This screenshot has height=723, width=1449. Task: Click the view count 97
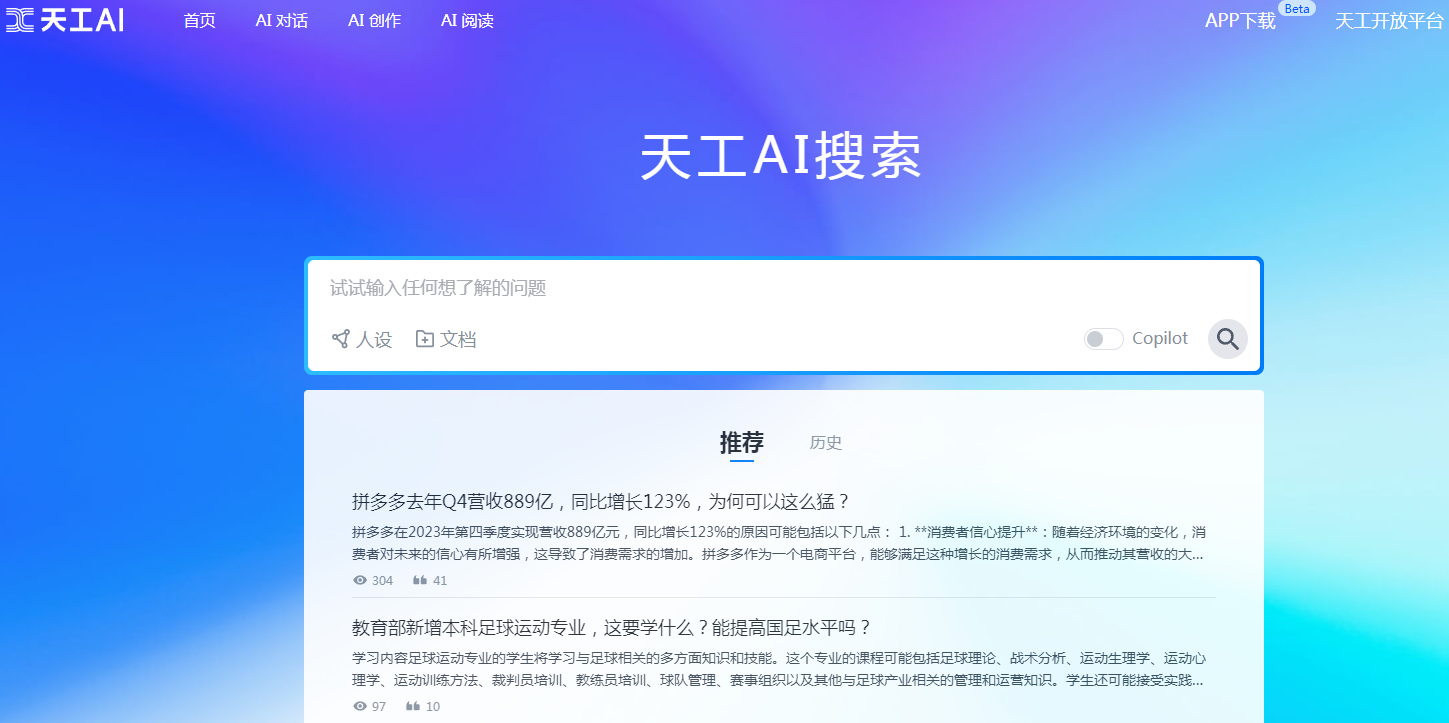(x=379, y=707)
